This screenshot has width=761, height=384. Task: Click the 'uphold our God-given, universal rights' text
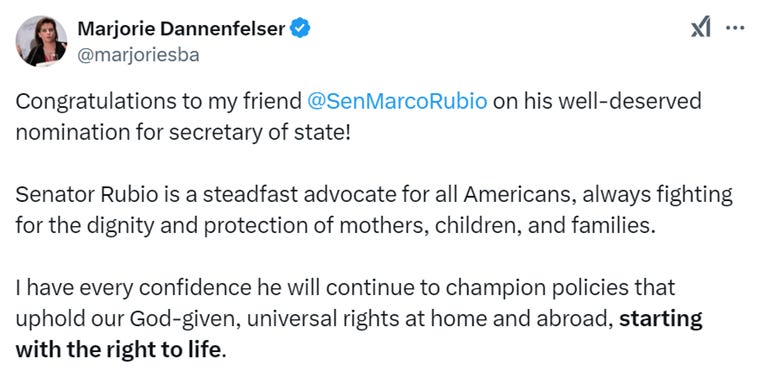220,319
